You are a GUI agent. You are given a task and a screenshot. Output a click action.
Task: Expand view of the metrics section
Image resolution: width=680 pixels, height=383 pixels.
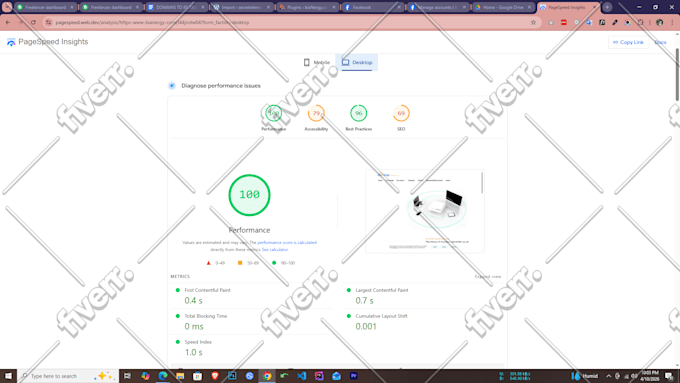point(487,276)
